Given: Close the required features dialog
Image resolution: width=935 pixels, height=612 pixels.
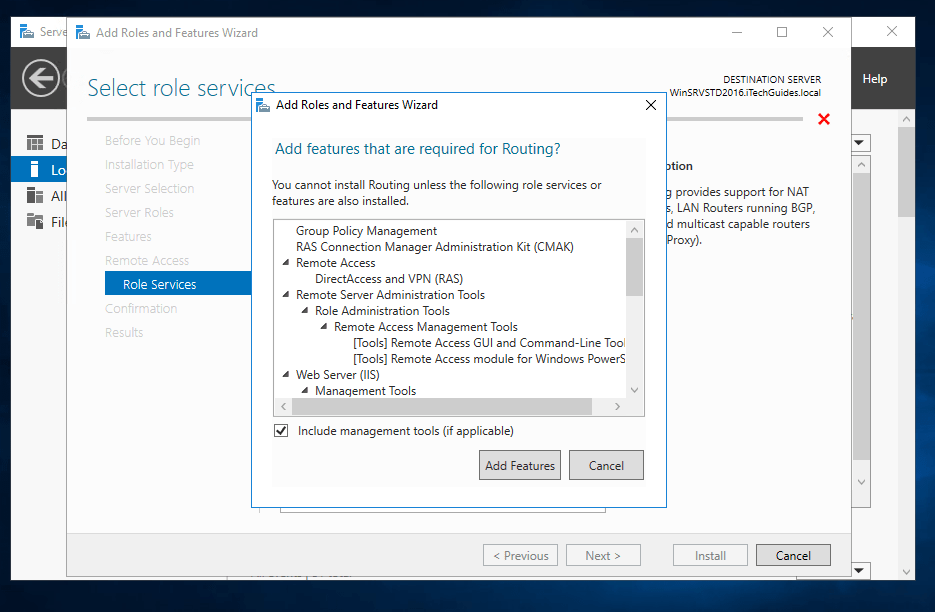Looking at the screenshot, I should (x=650, y=105).
